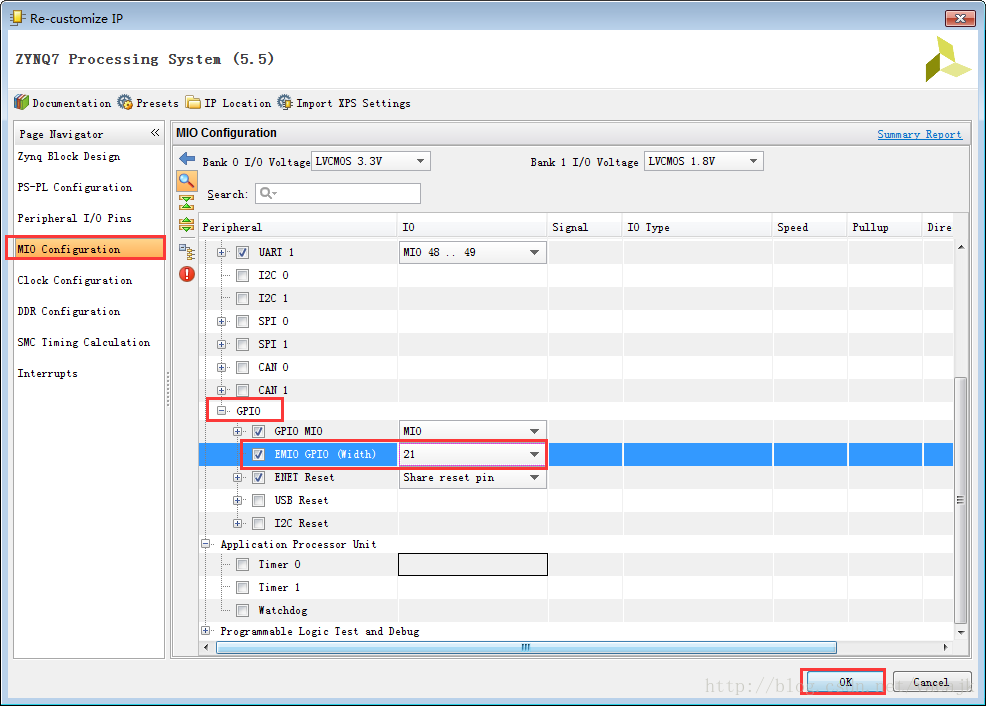
Task: Click the OK button
Action: coord(845,682)
